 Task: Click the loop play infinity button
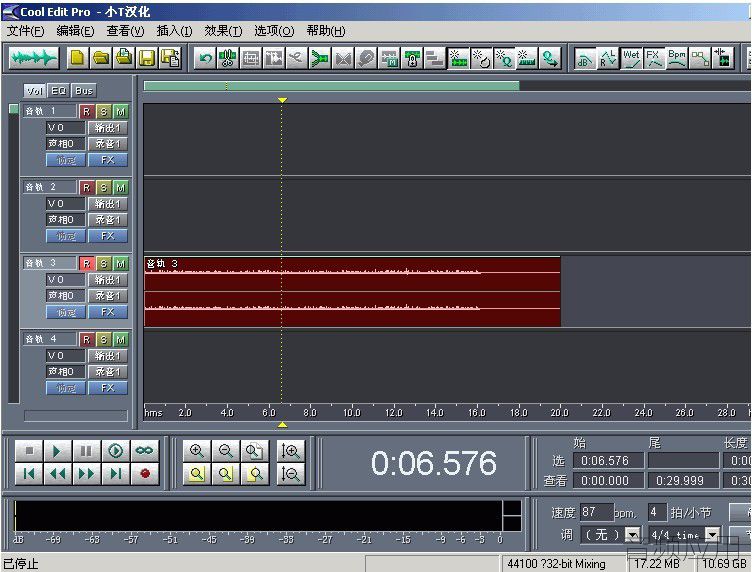tap(144, 451)
